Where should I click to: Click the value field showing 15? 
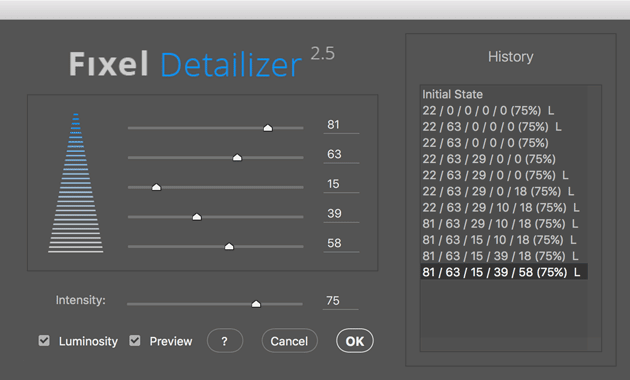click(341, 184)
